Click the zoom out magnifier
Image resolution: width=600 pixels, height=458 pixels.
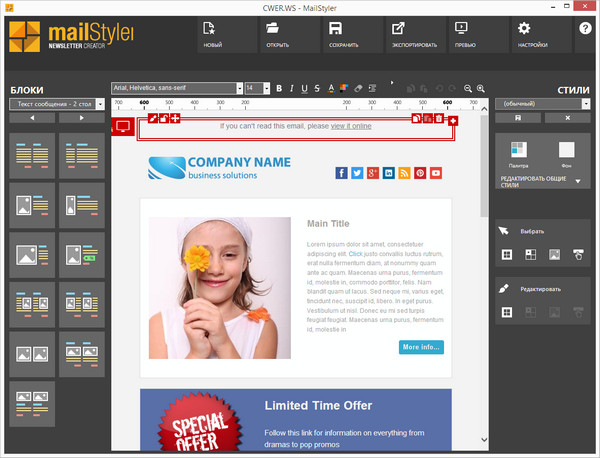coord(468,88)
